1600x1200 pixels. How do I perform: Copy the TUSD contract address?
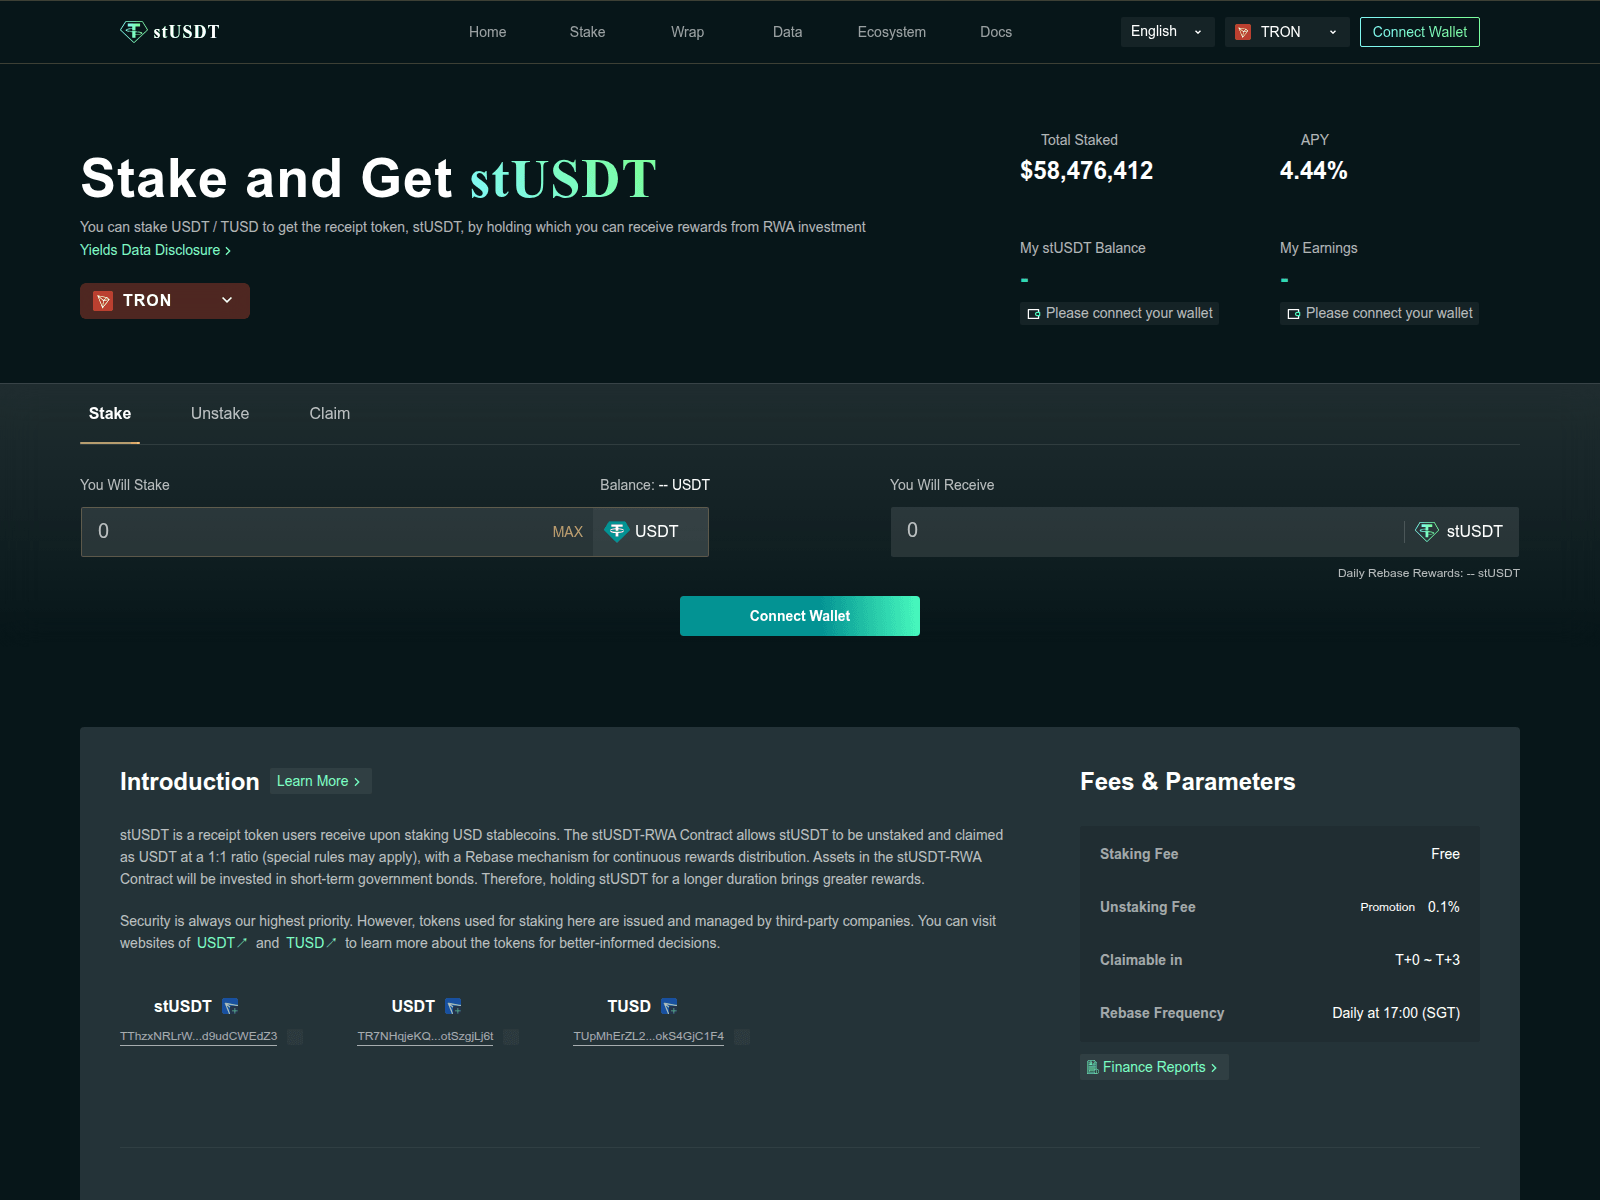(742, 1037)
